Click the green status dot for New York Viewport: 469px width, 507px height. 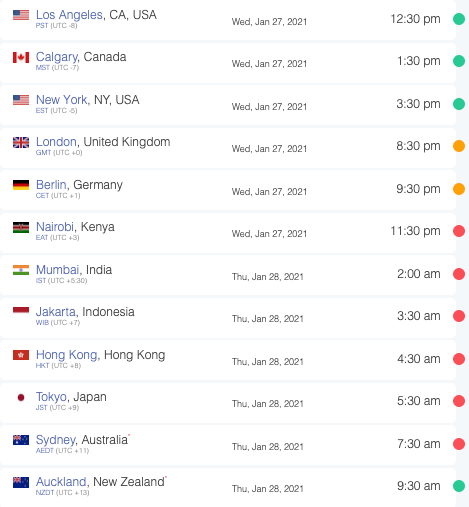[459, 104]
